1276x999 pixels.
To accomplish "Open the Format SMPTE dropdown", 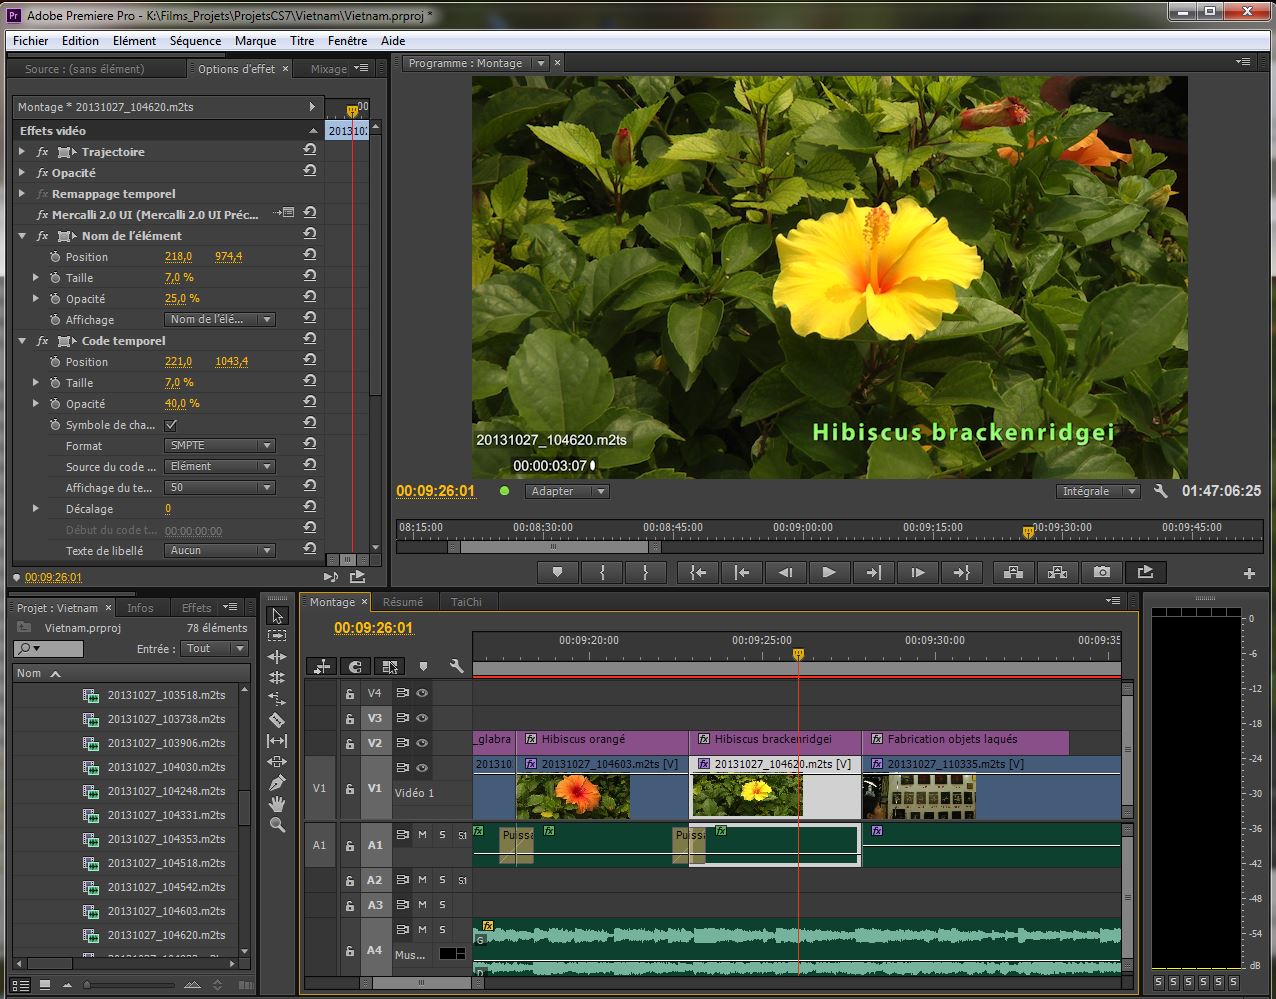I will click(x=219, y=446).
